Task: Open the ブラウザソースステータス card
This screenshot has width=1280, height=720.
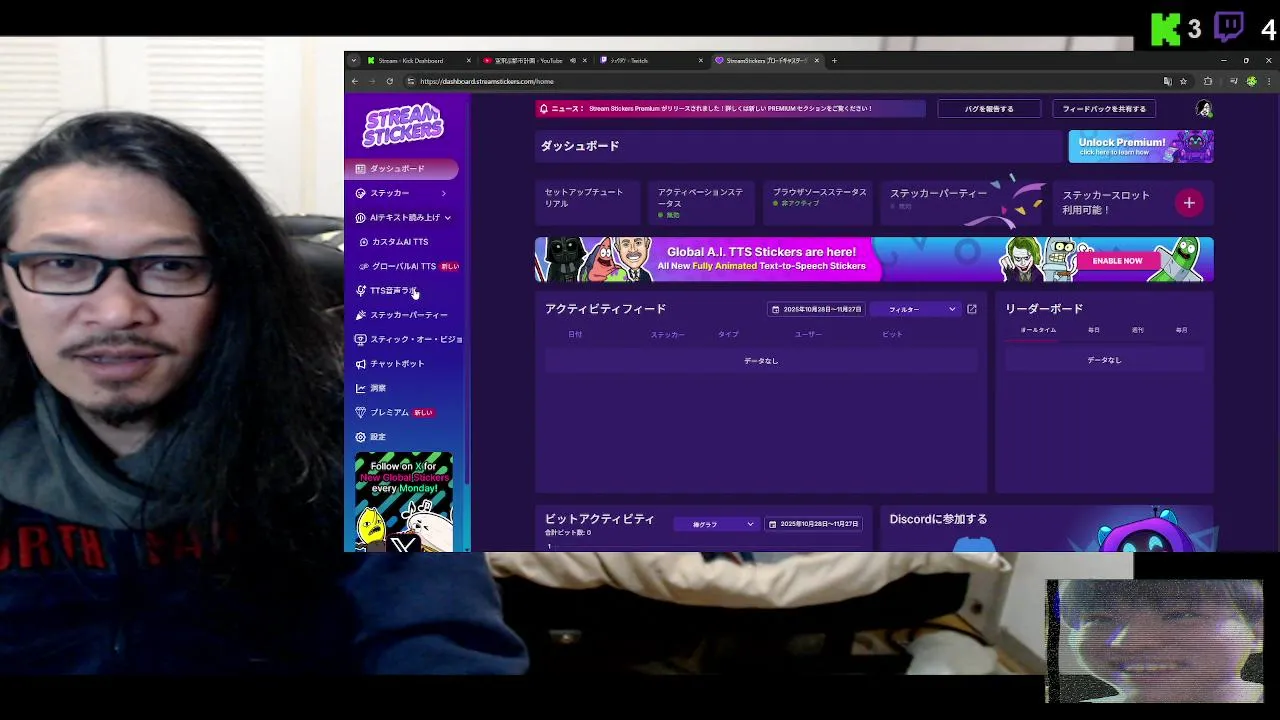Action: coord(819,202)
